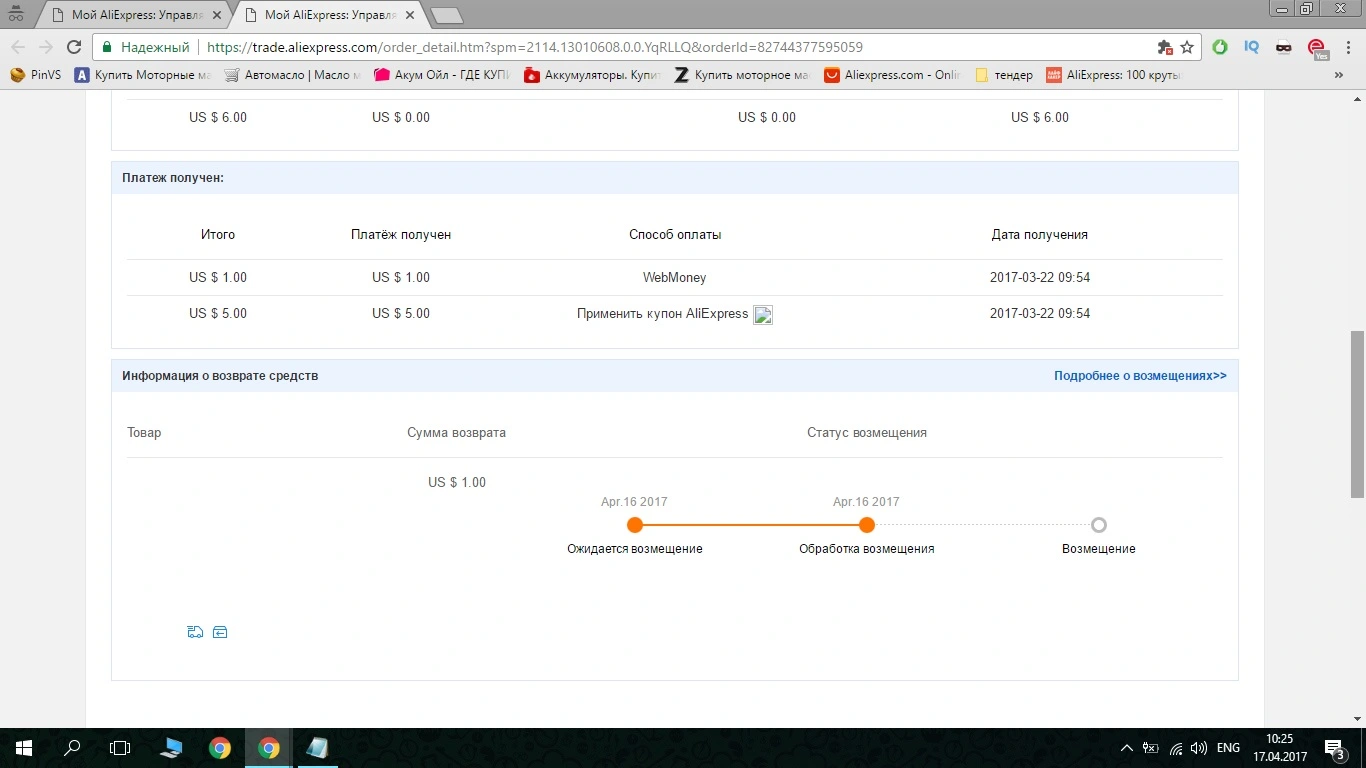This screenshot has height=768, width=1366.
Task: Open the Купить моторное ма bookmark
Action: tap(742, 75)
